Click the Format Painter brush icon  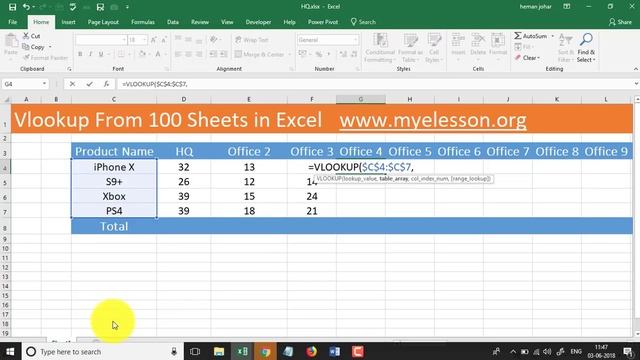tap(26, 58)
